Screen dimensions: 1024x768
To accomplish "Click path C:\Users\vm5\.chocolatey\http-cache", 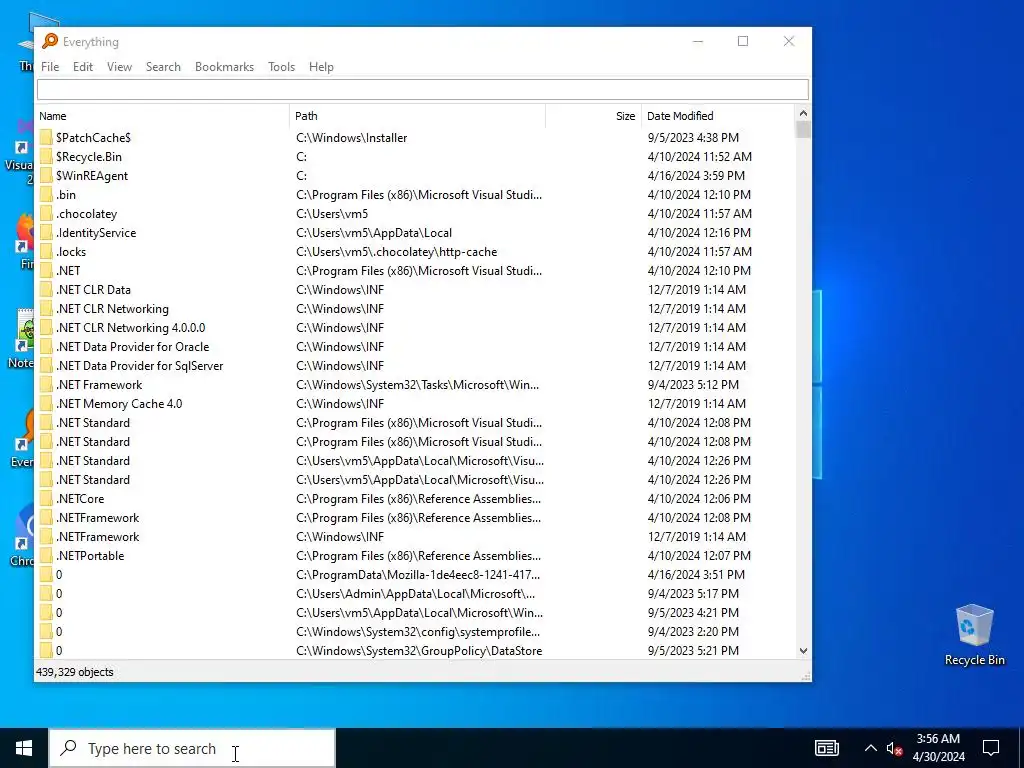I will tap(396, 251).
